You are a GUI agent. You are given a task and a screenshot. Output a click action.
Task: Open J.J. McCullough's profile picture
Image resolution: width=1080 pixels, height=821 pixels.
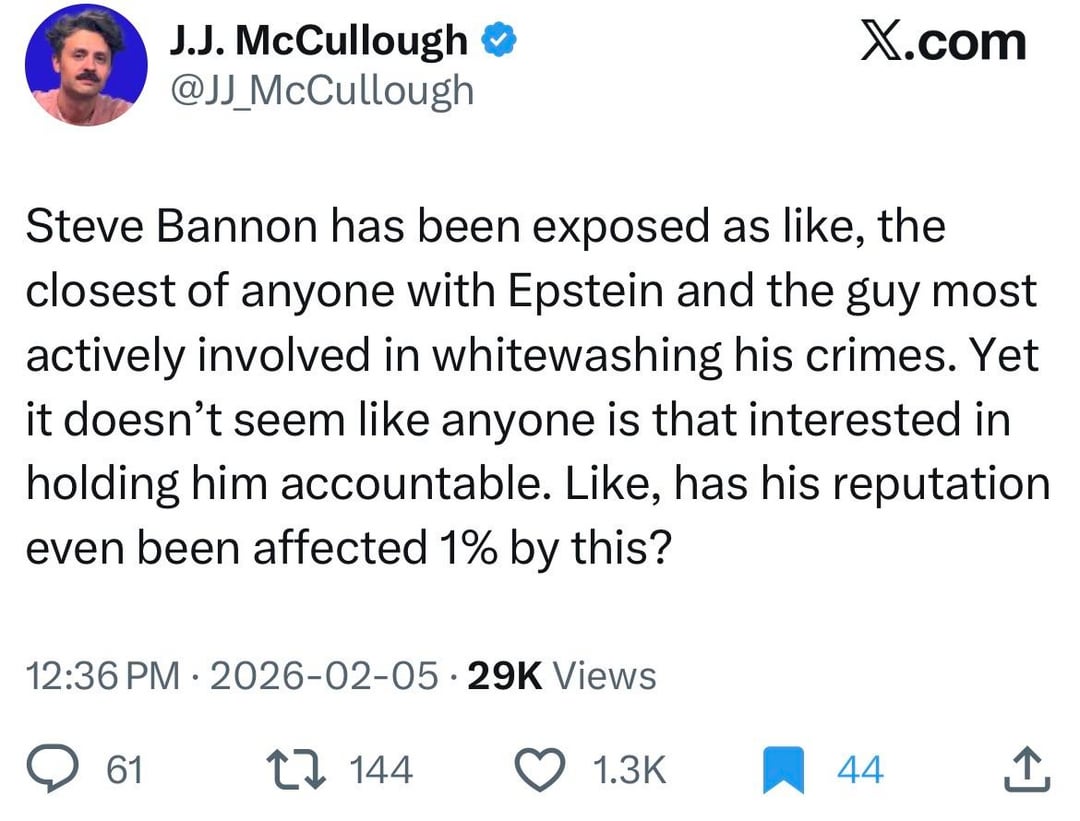[86, 66]
